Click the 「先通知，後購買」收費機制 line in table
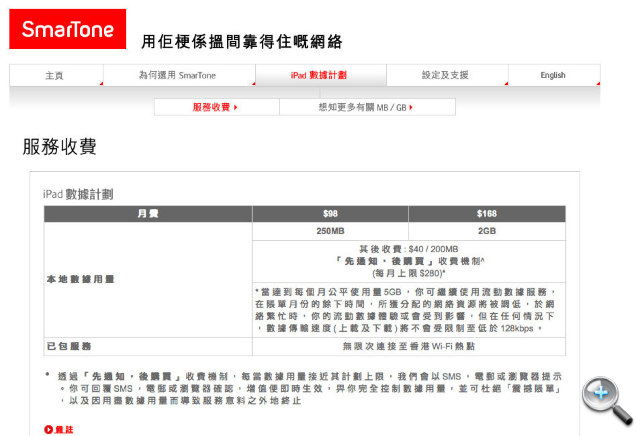The height and width of the screenshot is (436, 640). 409,261
